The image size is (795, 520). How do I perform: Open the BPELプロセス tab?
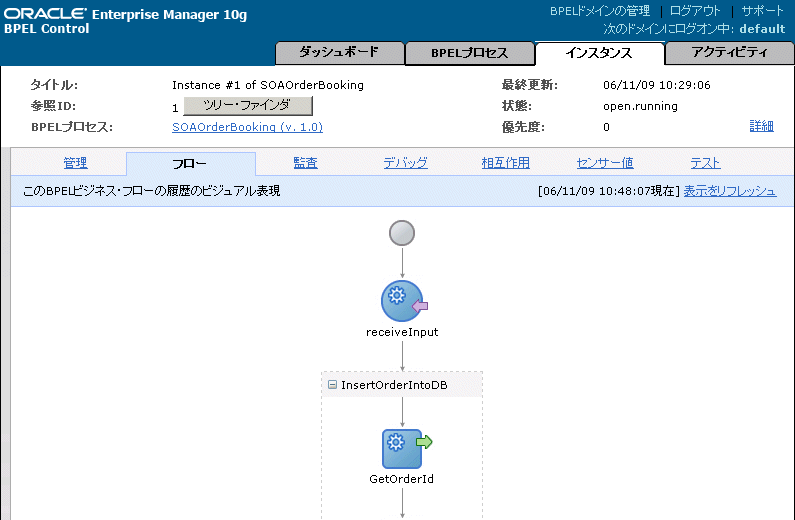pos(469,53)
